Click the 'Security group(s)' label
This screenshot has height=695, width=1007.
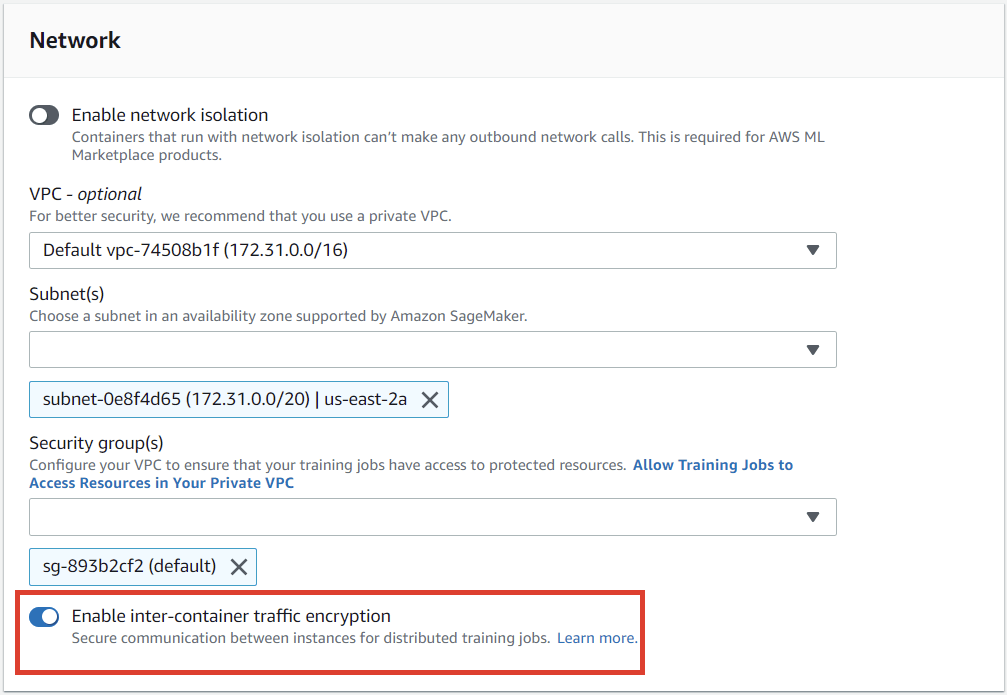click(x=96, y=443)
